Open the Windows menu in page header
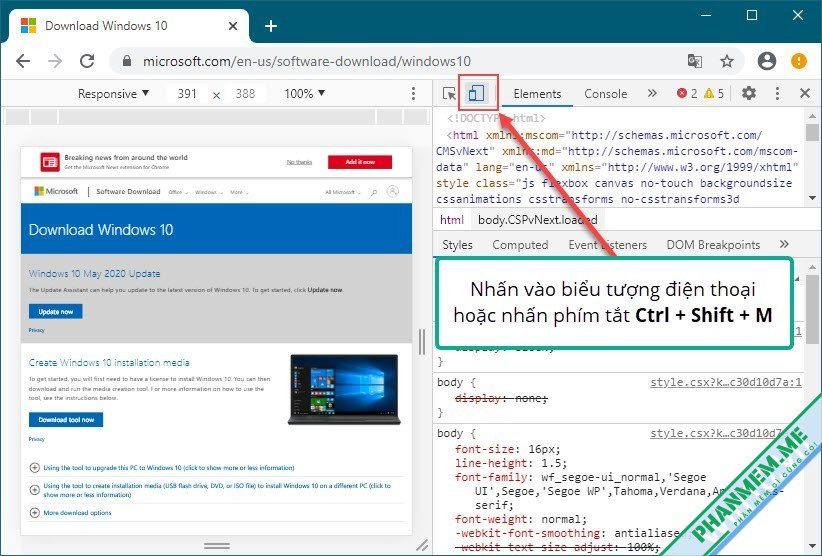 click(x=208, y=192)
